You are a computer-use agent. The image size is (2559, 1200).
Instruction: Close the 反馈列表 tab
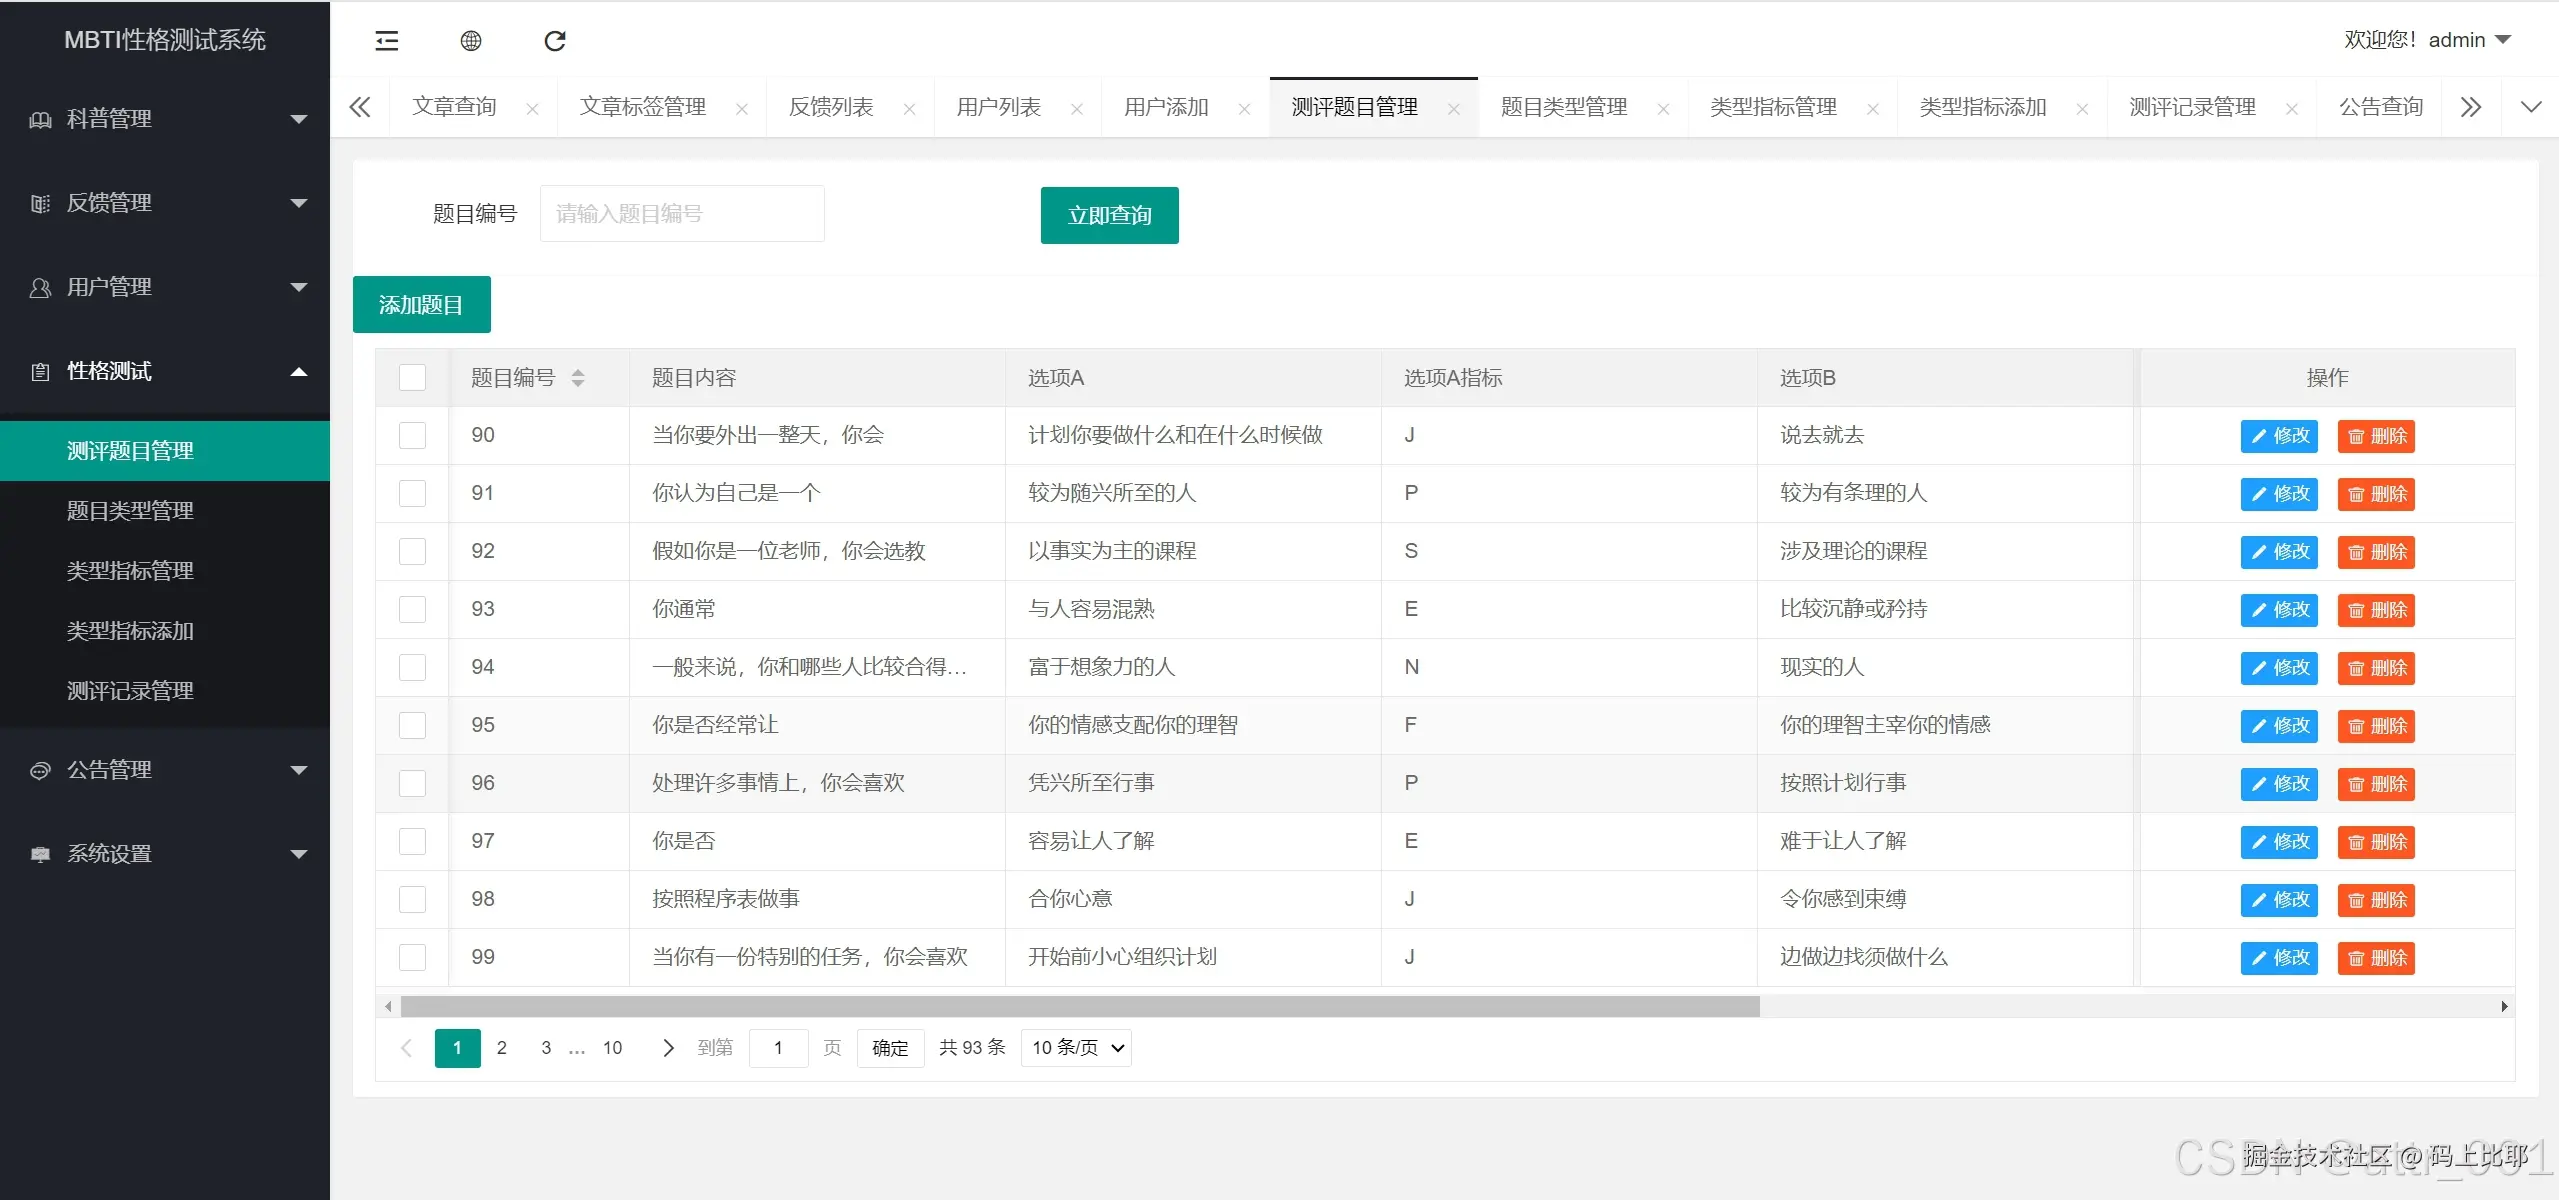(x=909, y=109)
